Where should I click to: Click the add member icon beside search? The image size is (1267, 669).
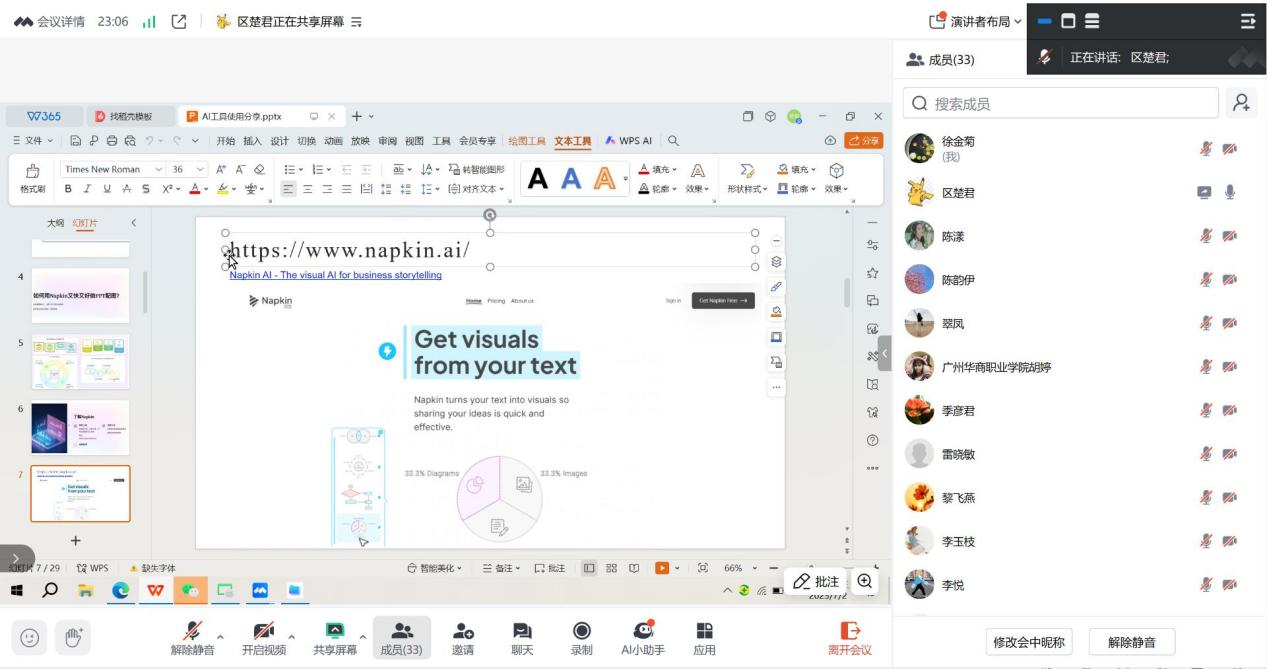pyautogui.click(x=1241, y=103)
